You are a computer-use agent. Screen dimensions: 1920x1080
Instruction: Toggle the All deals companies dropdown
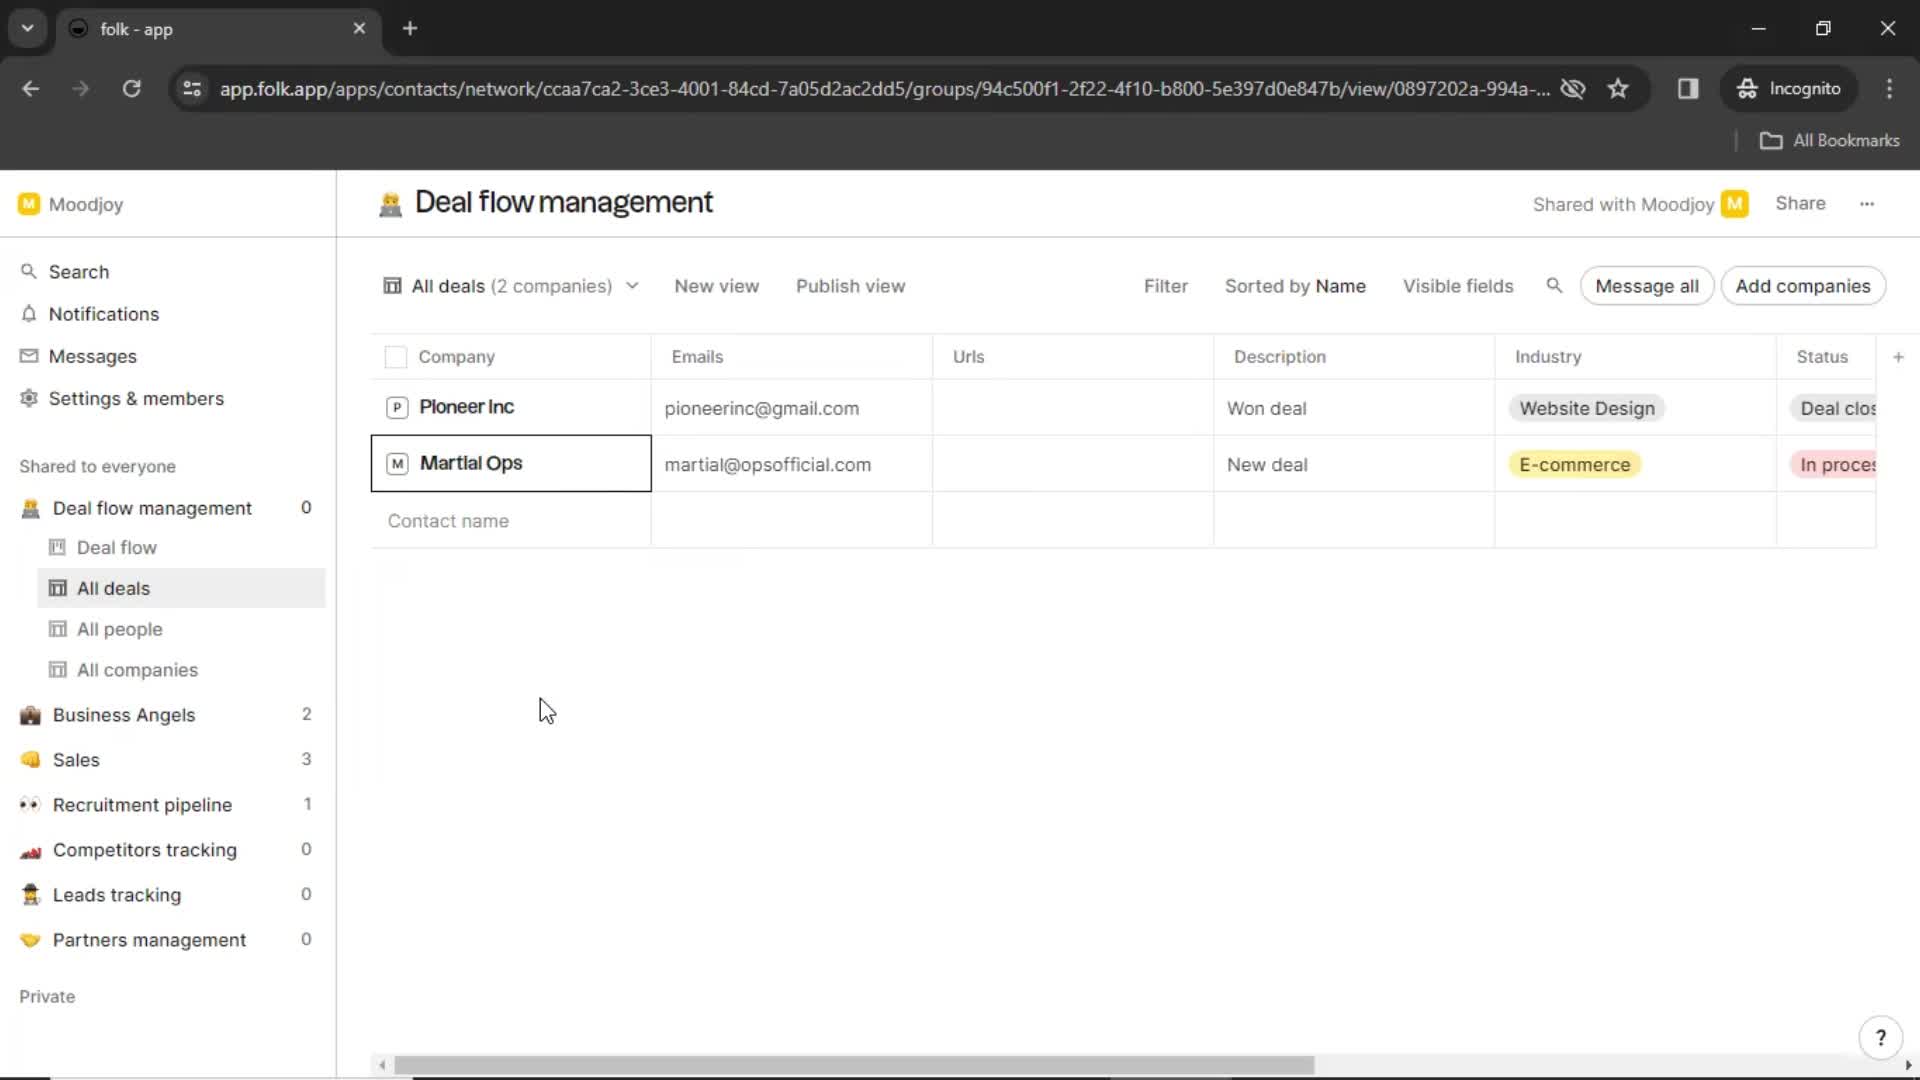tap(630, 286)
